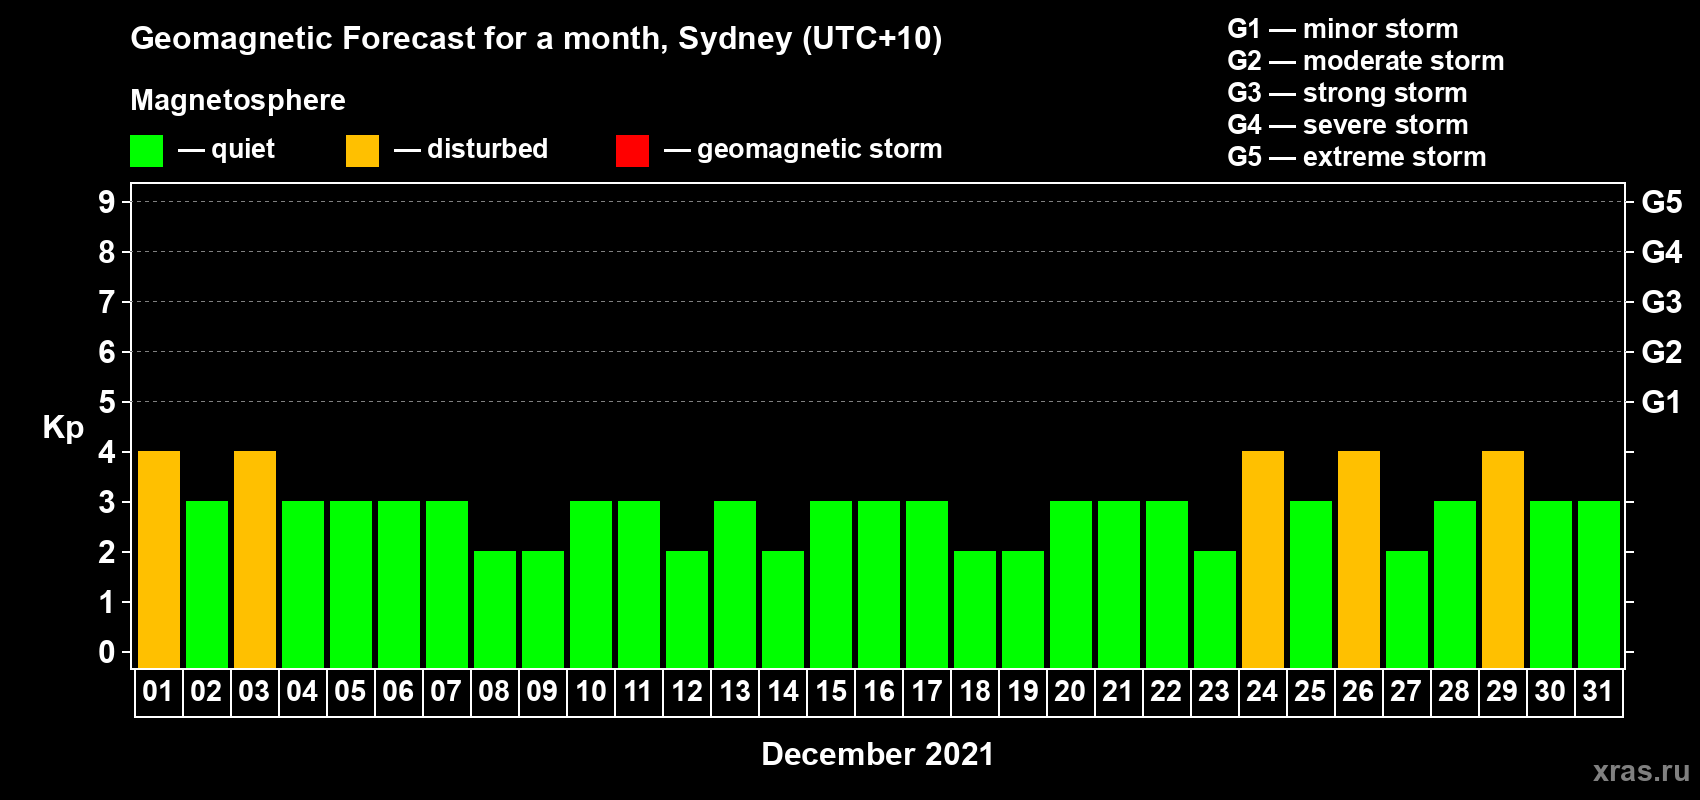Screen dimensions: 1700x800
Task: Click the red geomagnetic storm legend swatch
Action: click(x=632, y=151)
